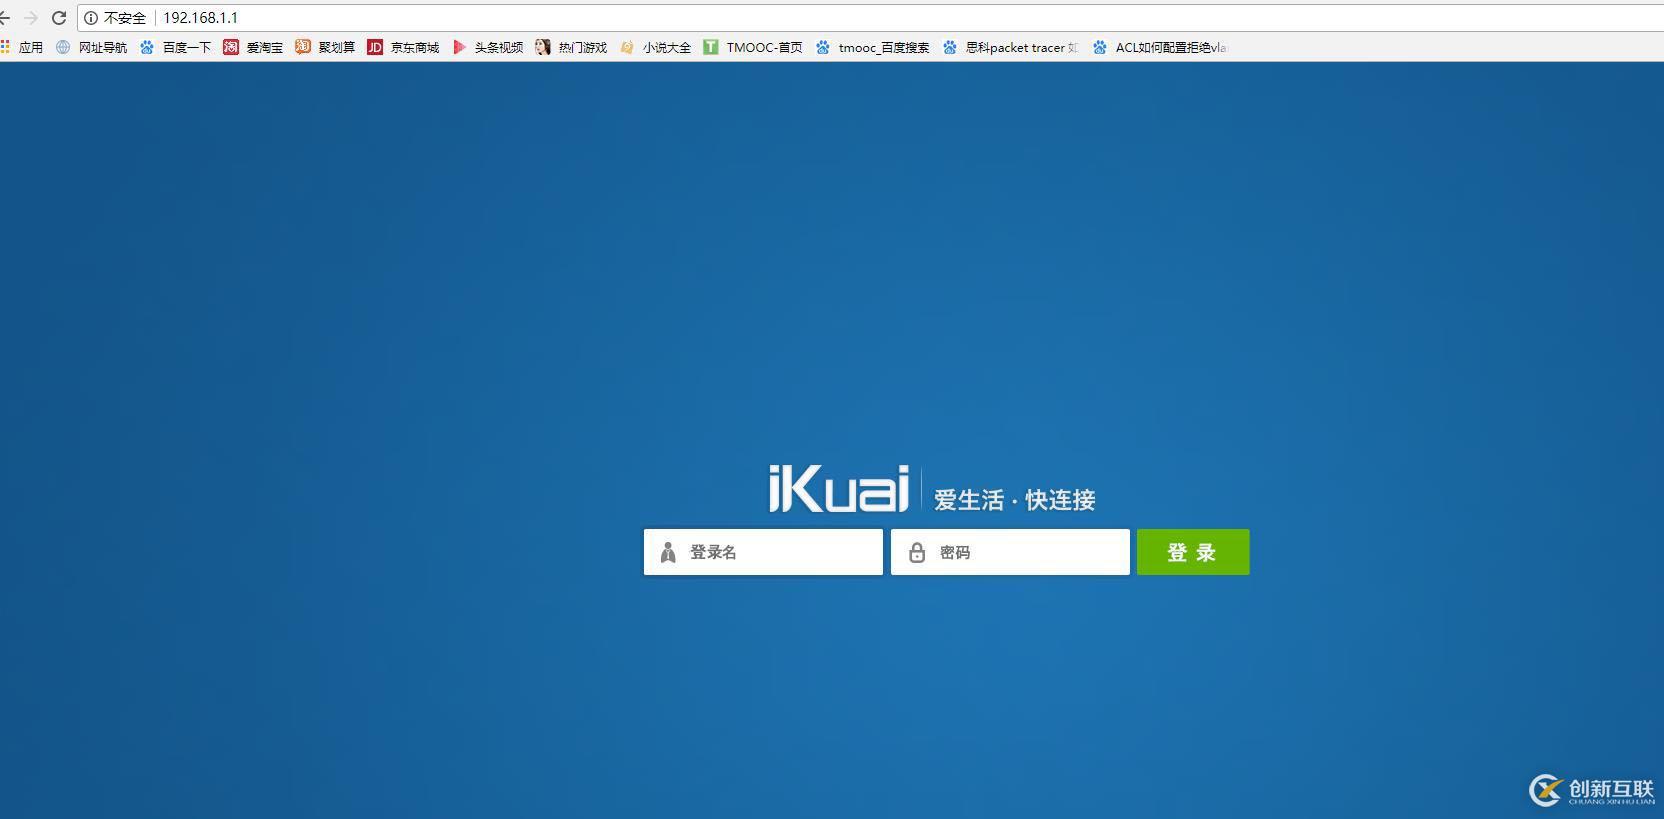Open the 思科packet tracer bookmark
The image size is (1664, 819).
click(x=1011, y=47)
